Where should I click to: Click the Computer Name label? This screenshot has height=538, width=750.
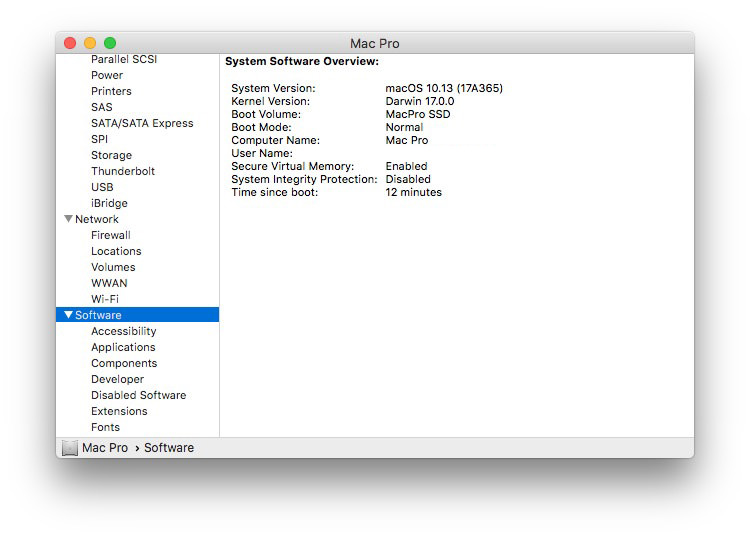276,140
